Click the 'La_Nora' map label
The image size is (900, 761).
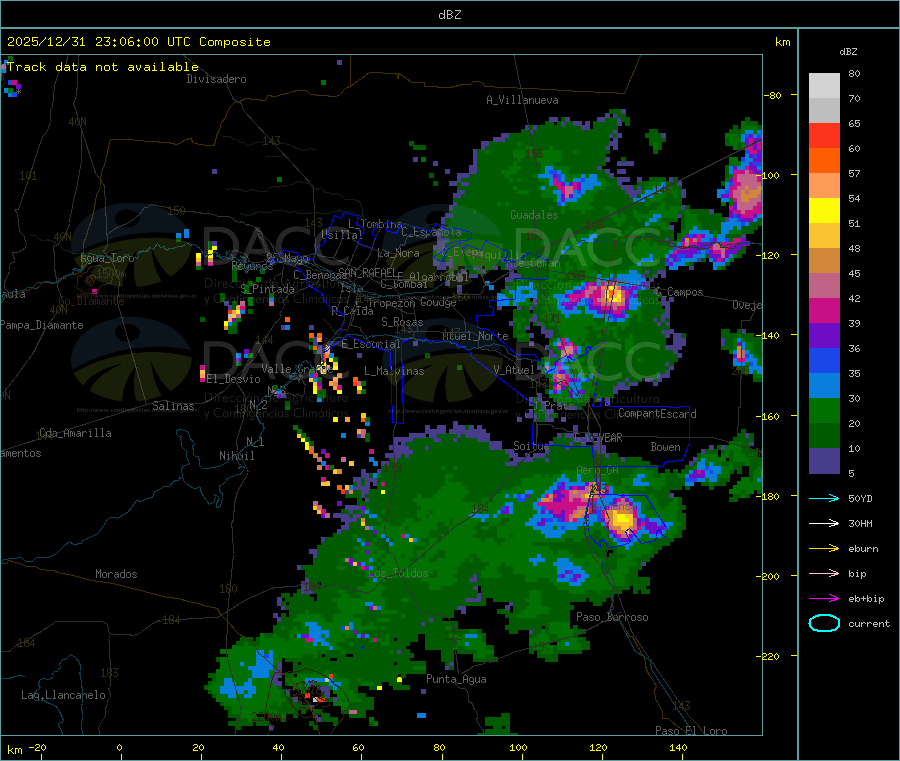coord(398,253)
